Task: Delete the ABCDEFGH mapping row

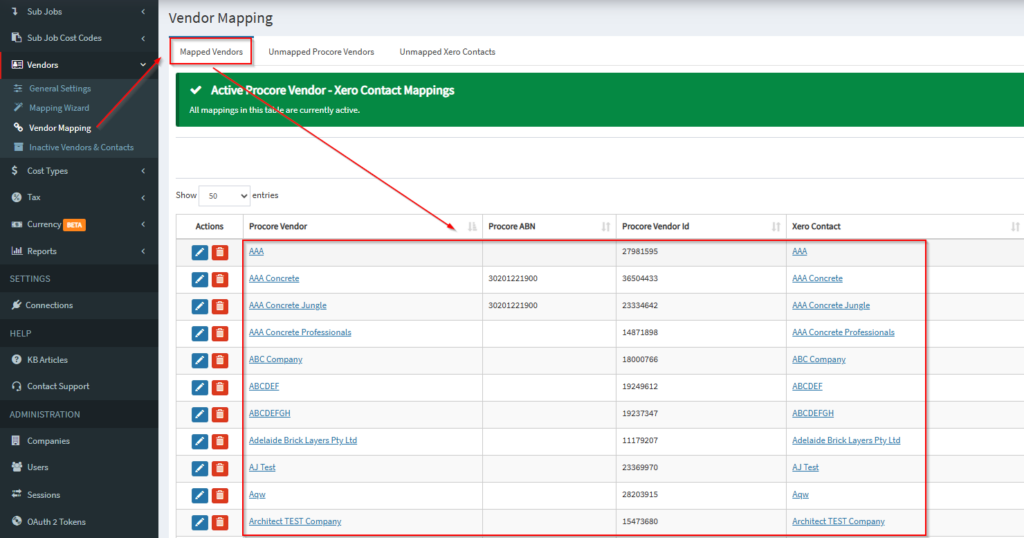Action: [220, 414]
